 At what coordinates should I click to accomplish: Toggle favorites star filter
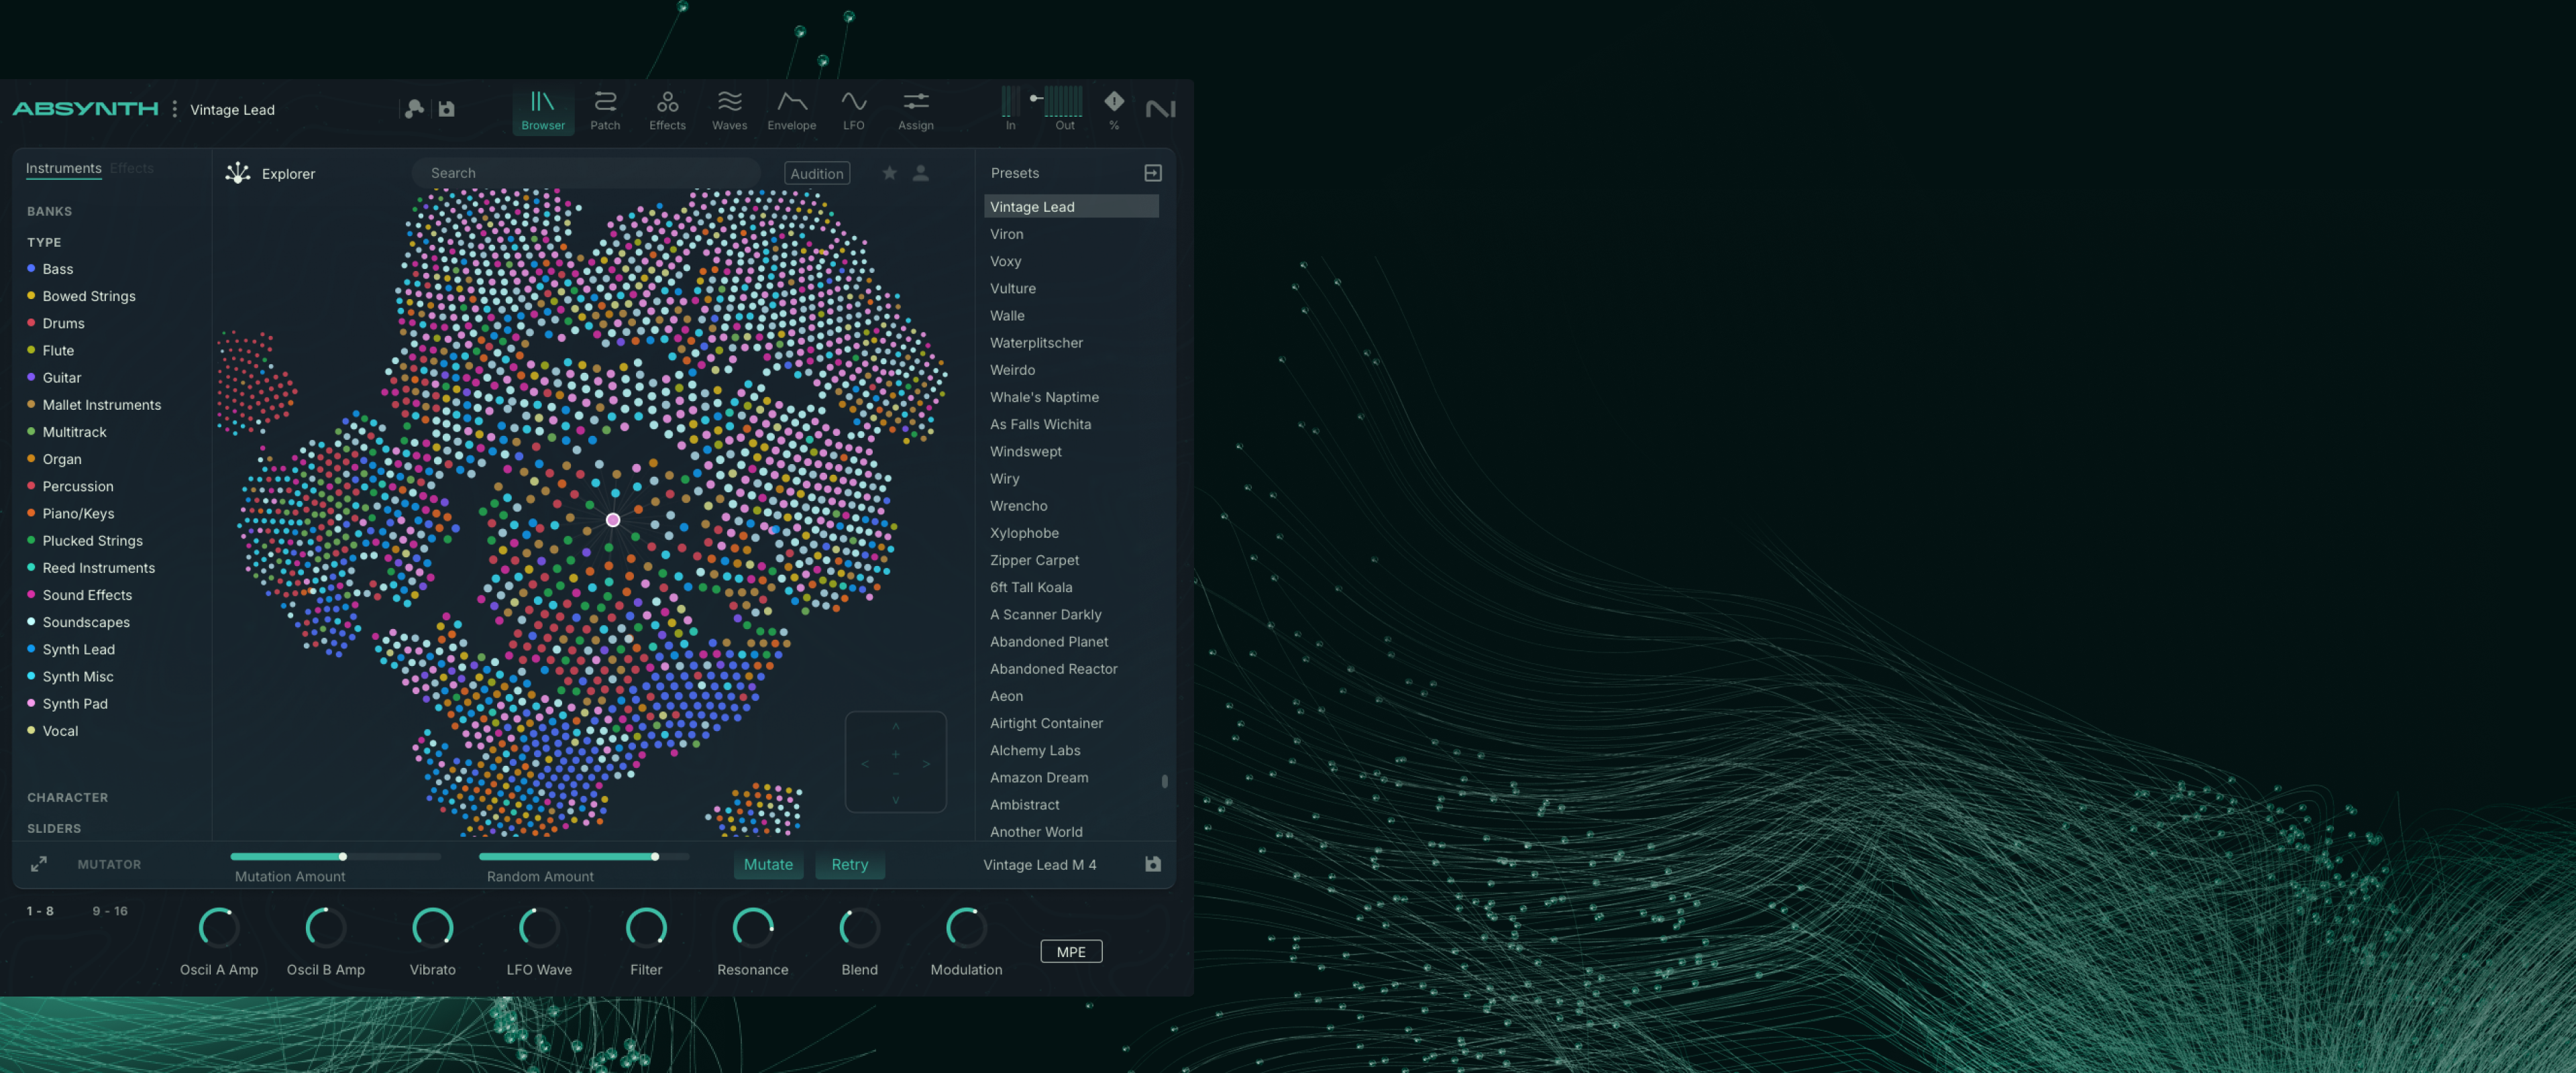click(x=889, y=173)
